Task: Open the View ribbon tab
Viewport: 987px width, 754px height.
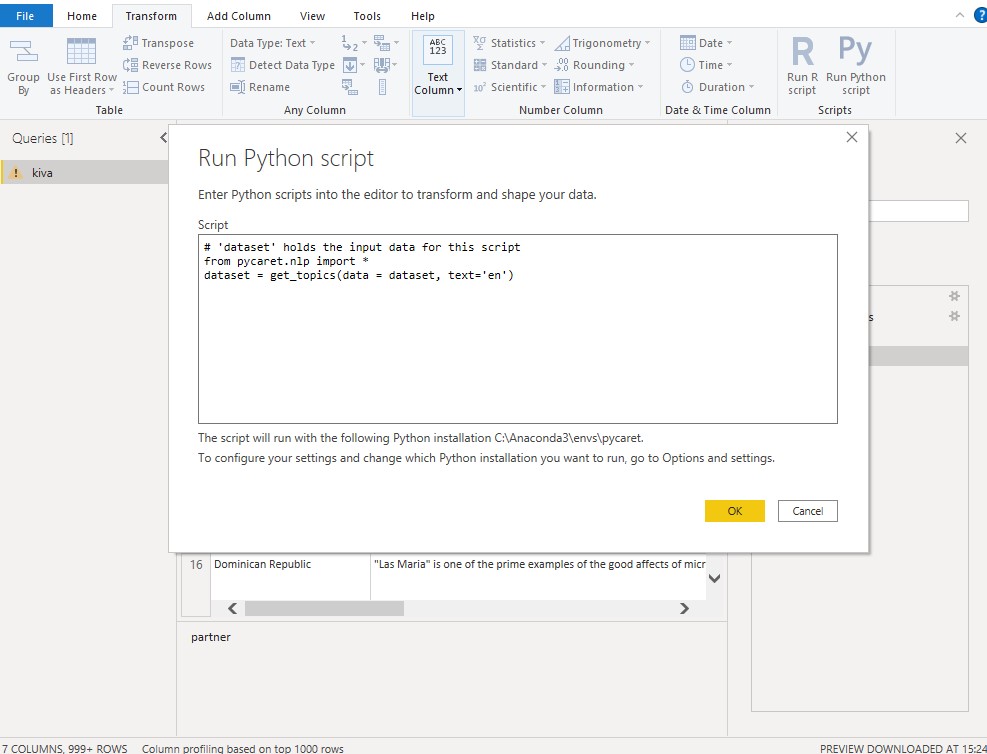Action: coord(312,16)
